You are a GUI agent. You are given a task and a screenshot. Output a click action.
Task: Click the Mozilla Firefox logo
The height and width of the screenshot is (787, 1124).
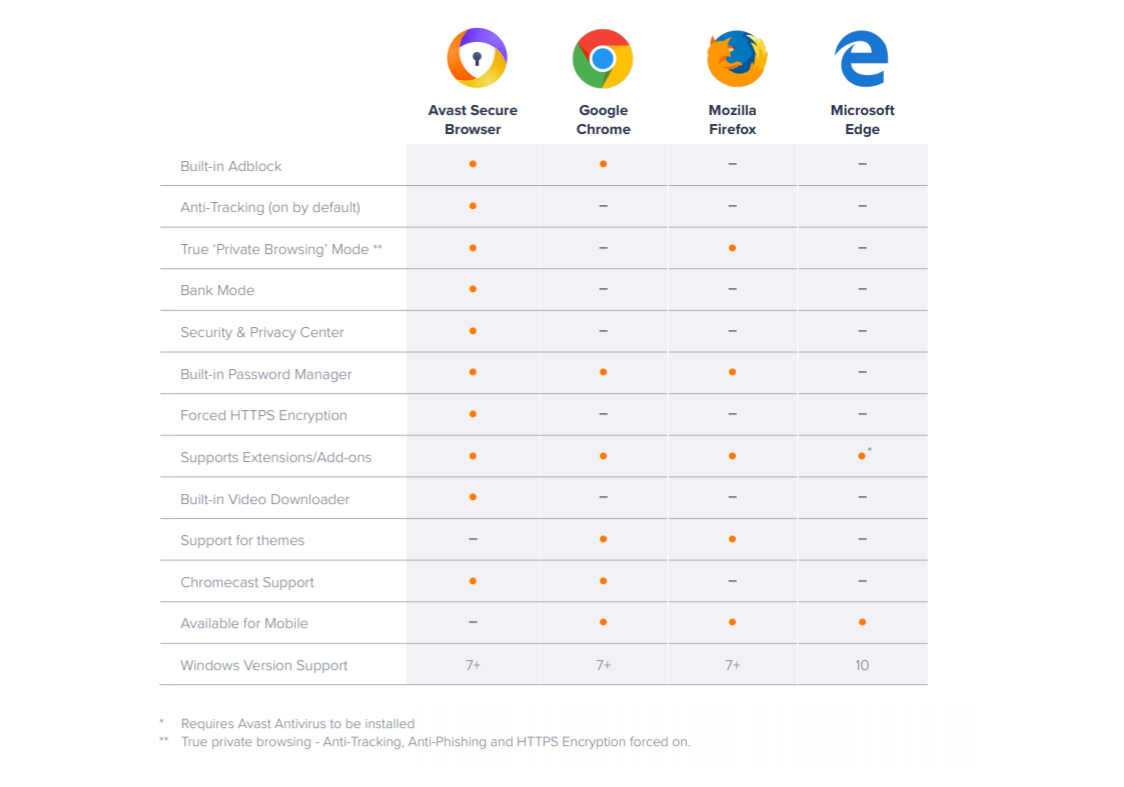coord(736,58)
